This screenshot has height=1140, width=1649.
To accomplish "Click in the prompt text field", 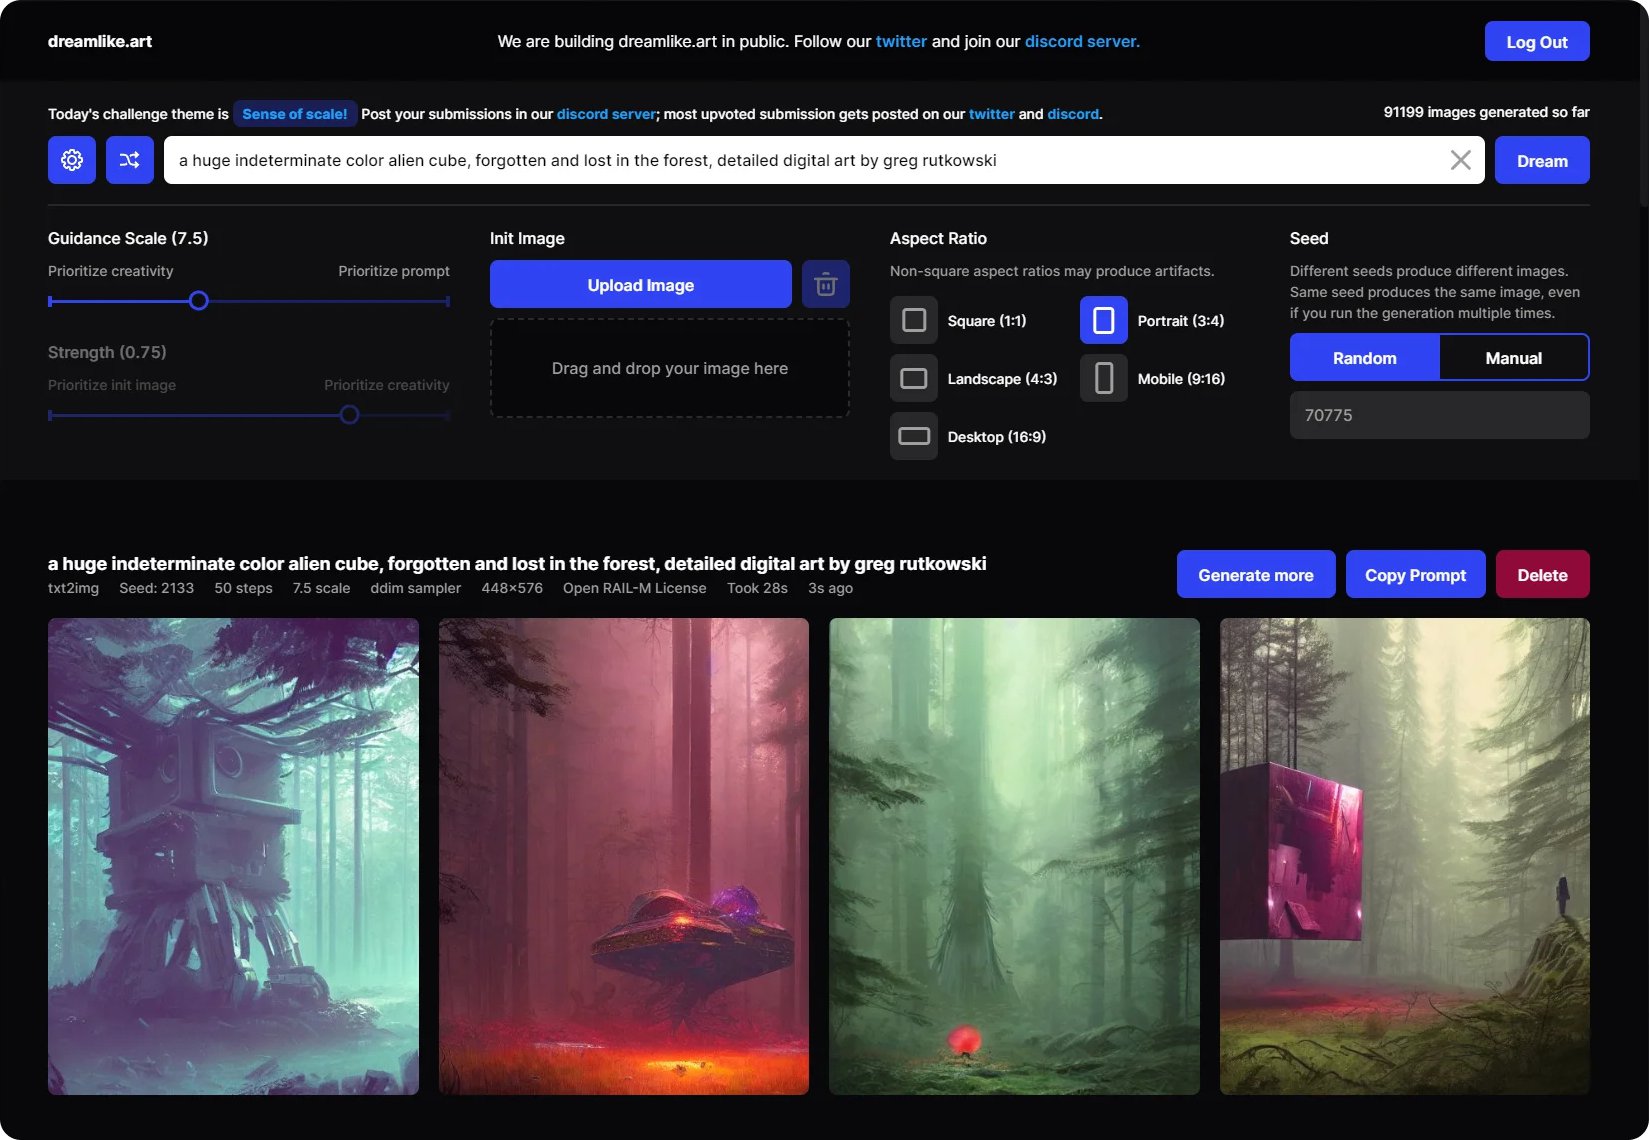I will 800,160.
